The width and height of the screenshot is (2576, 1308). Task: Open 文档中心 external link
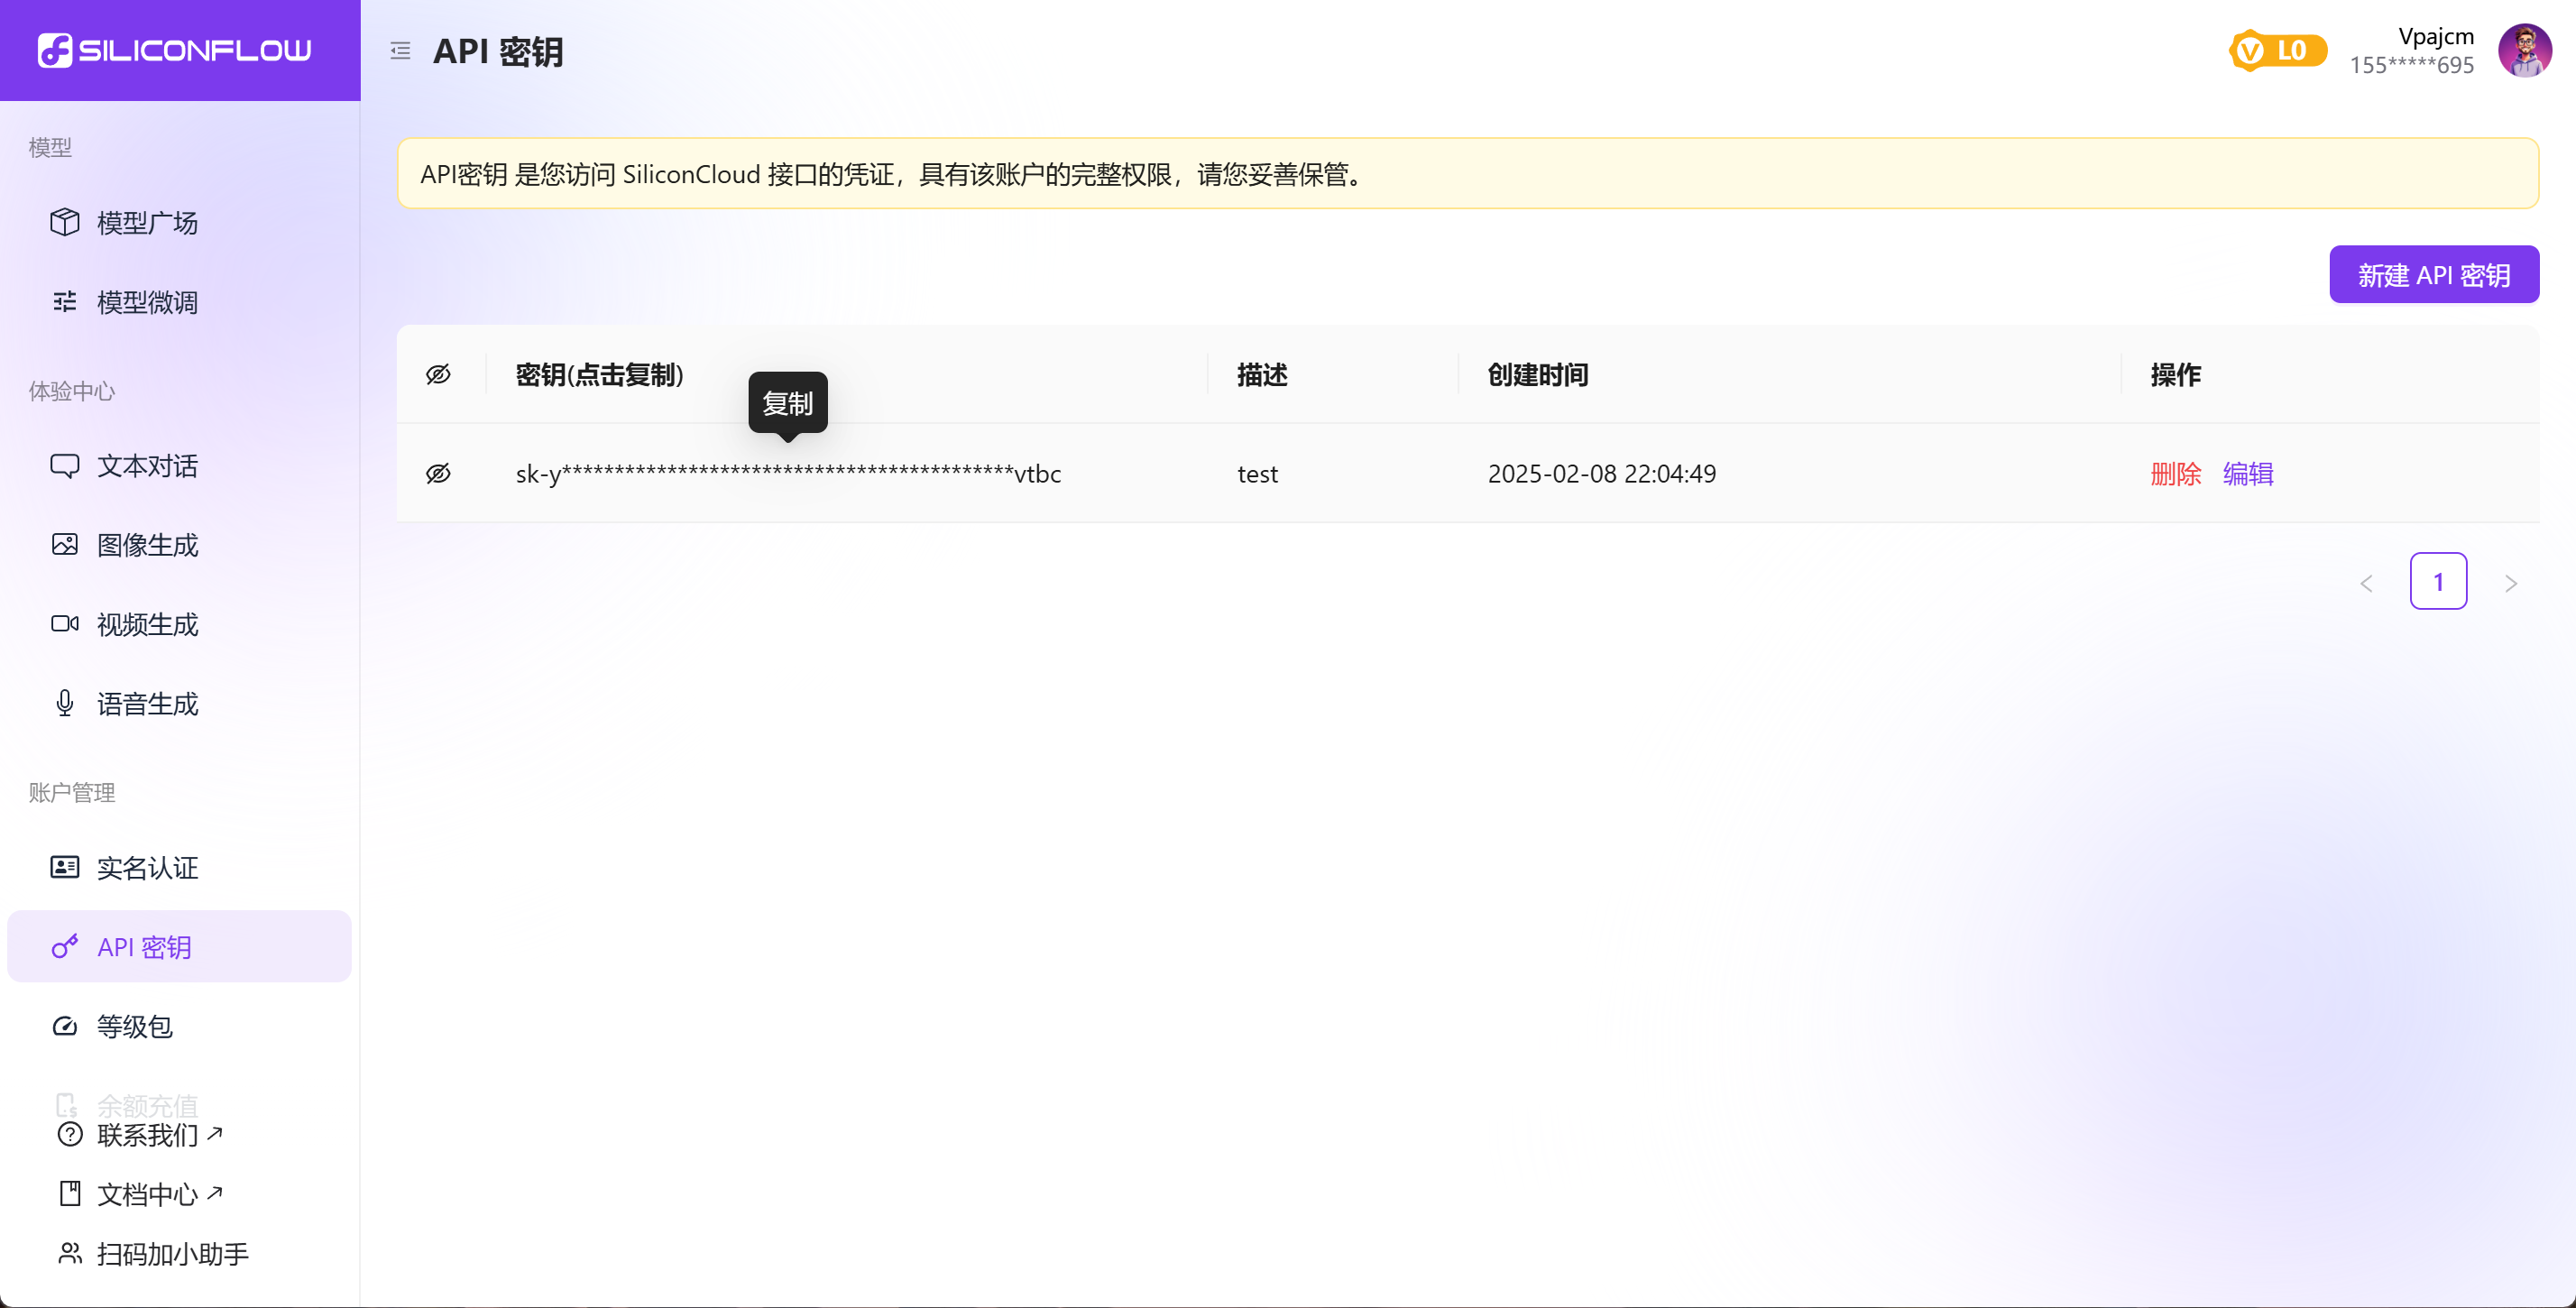tap(147, 1194)
